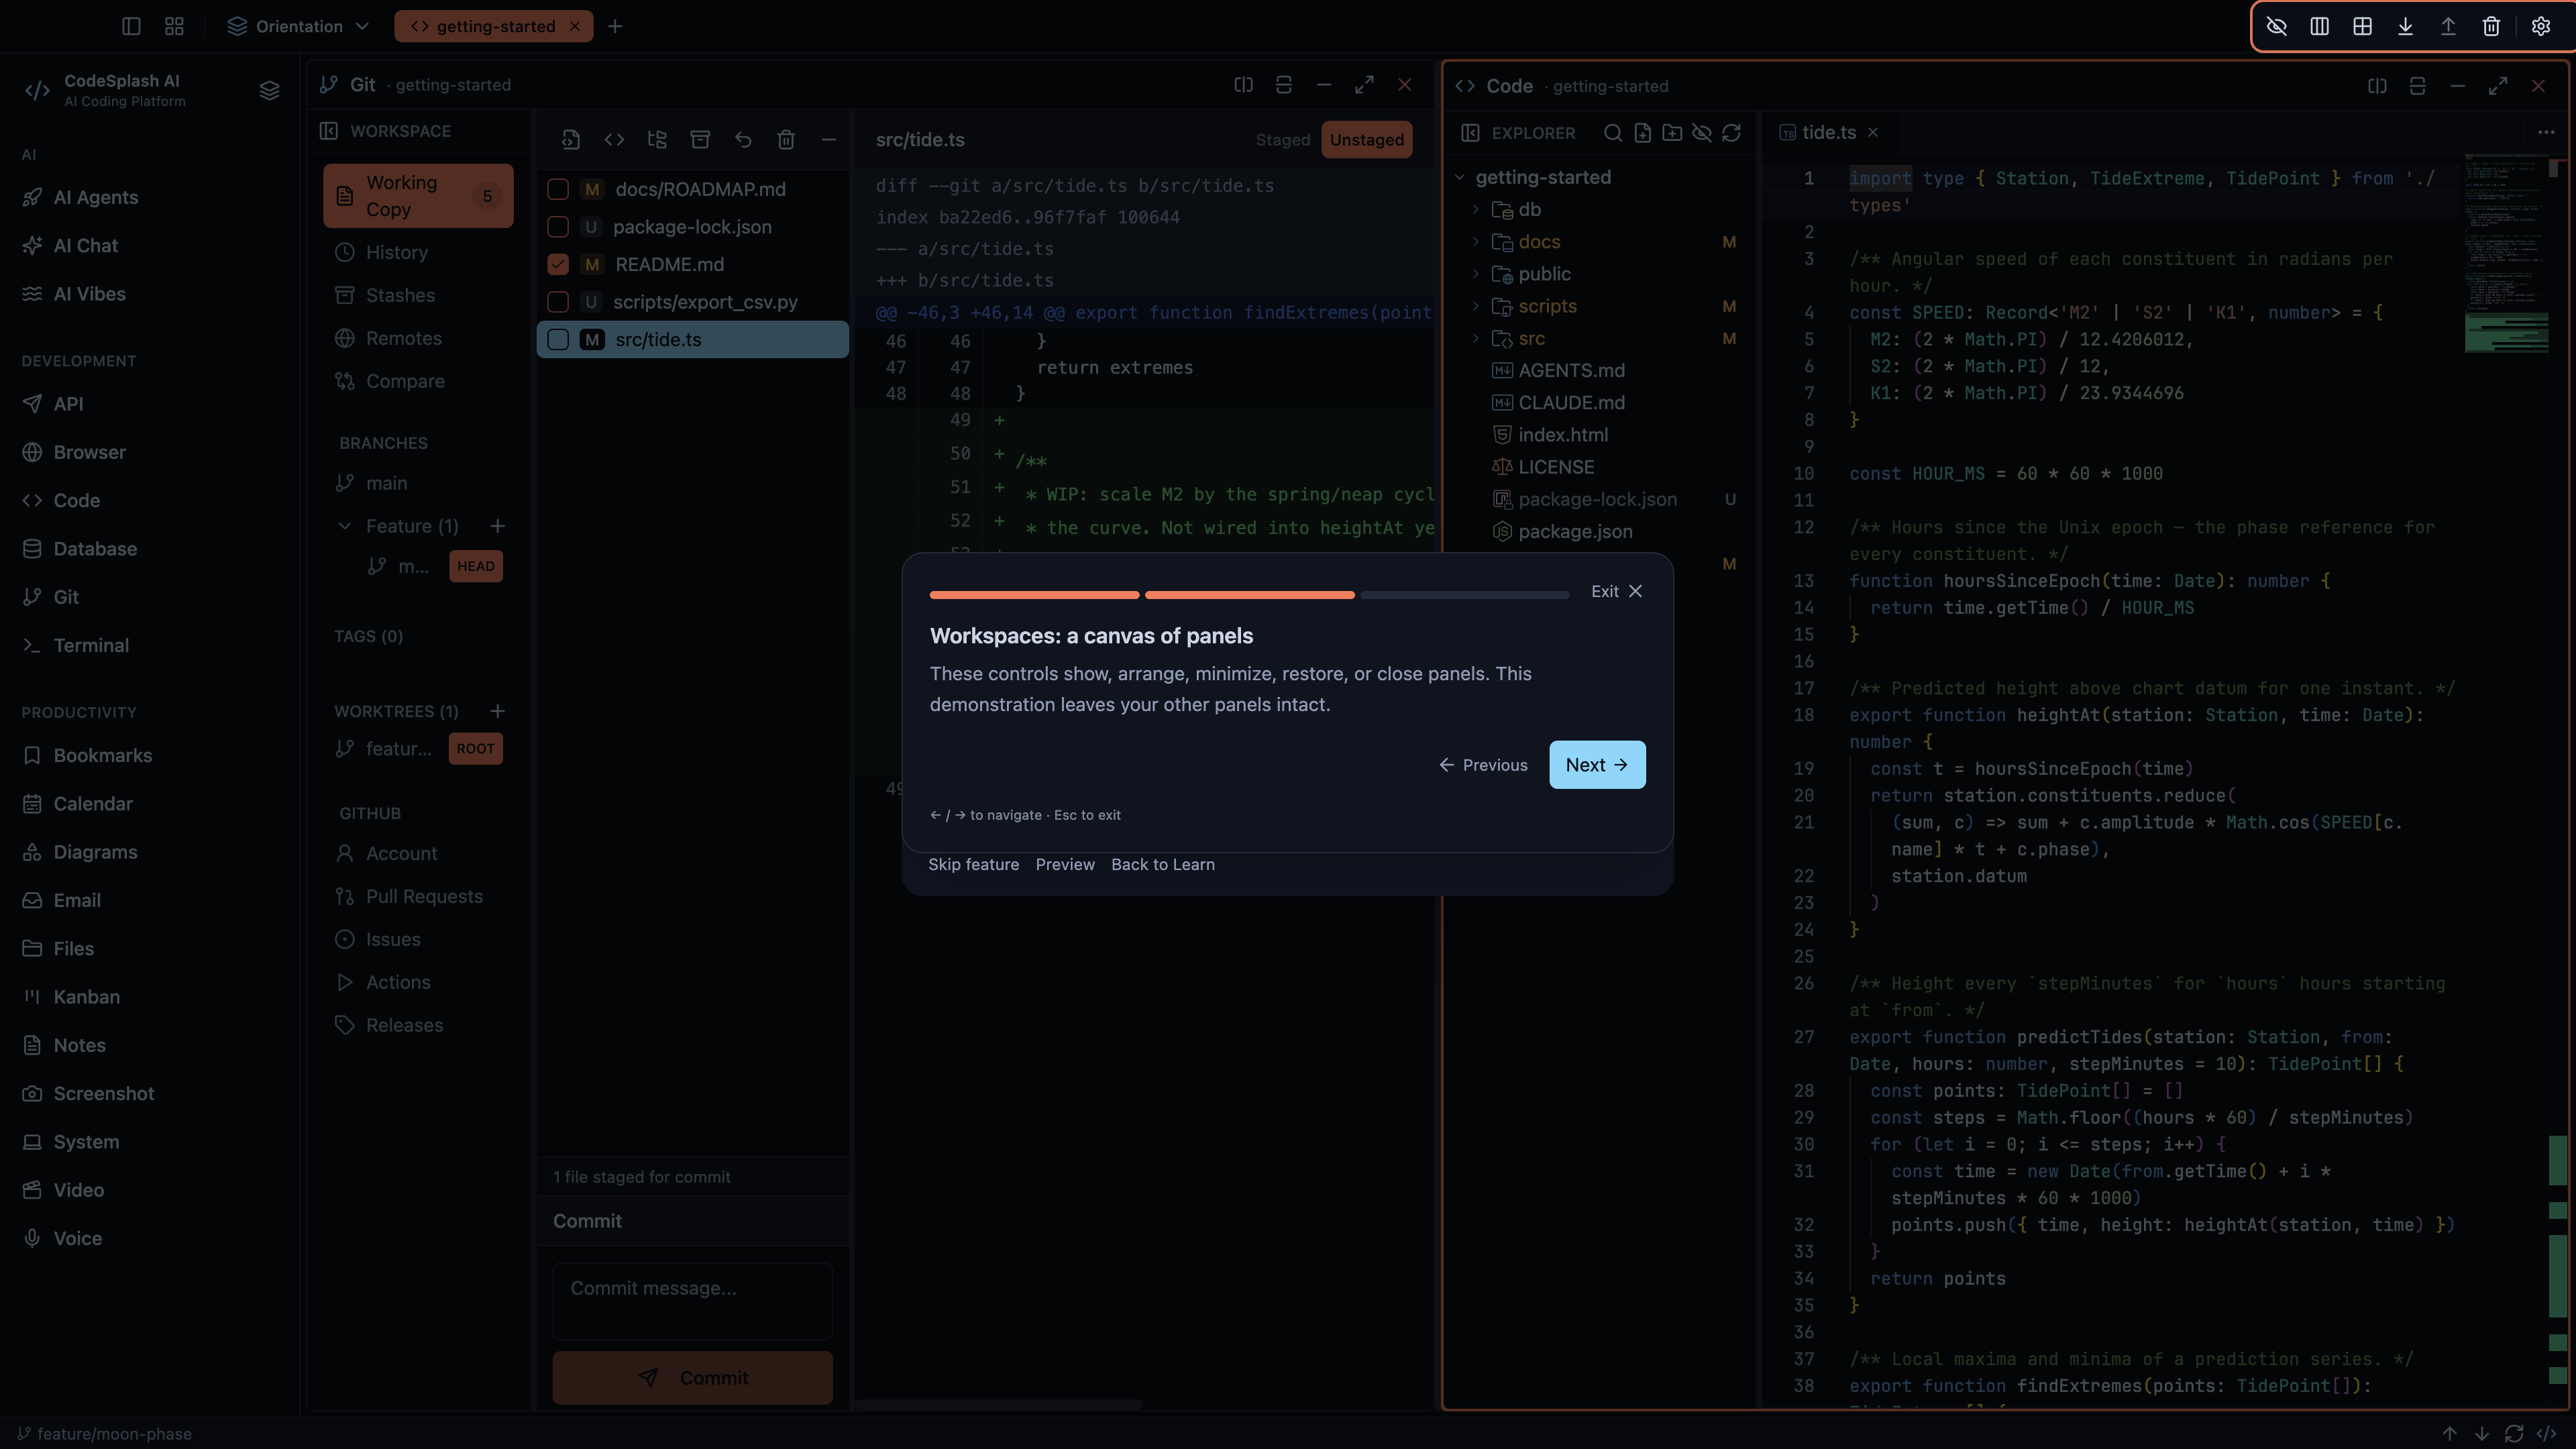Expand the public folder
Viewport: 2576px width, 1449px height.
tap(1476, 274)
